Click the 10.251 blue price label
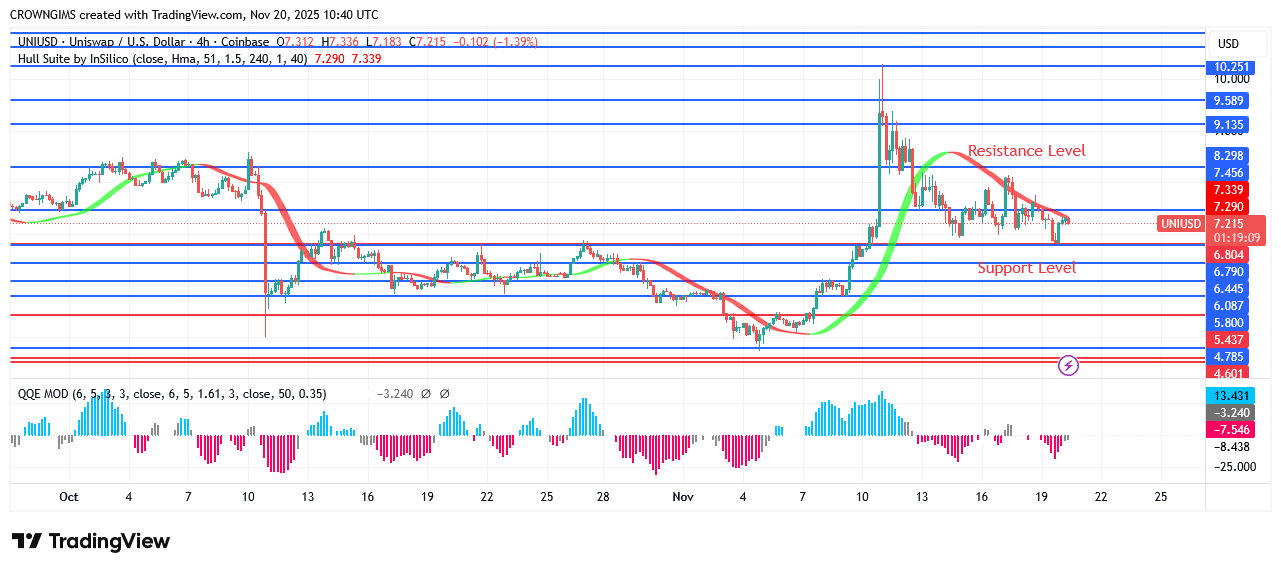The width and height of the screenshot is (1281, 571). point(1229,66)
